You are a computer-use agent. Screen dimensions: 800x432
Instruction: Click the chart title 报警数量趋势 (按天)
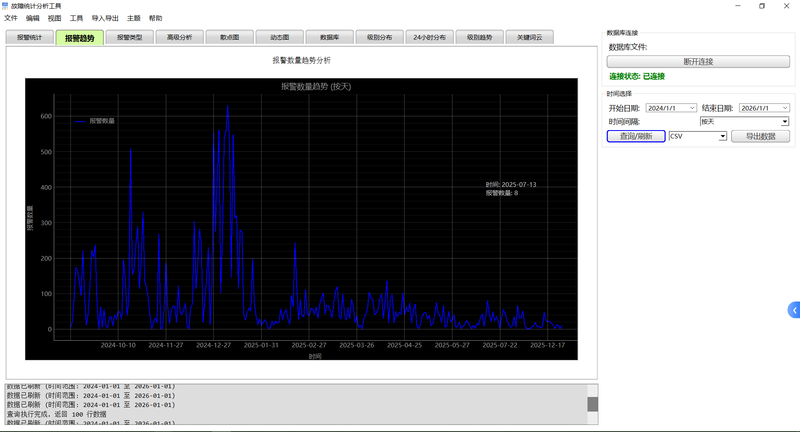point(316,87)
